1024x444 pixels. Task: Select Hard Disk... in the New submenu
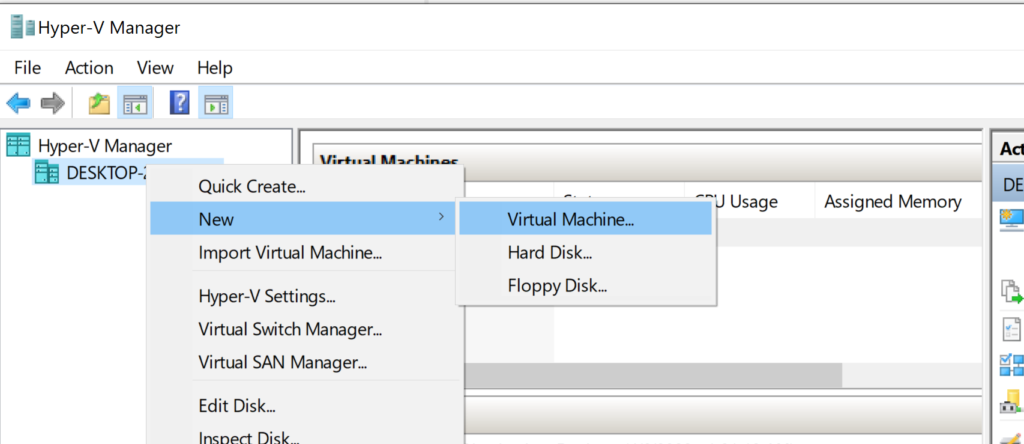[x=585, y=252]
